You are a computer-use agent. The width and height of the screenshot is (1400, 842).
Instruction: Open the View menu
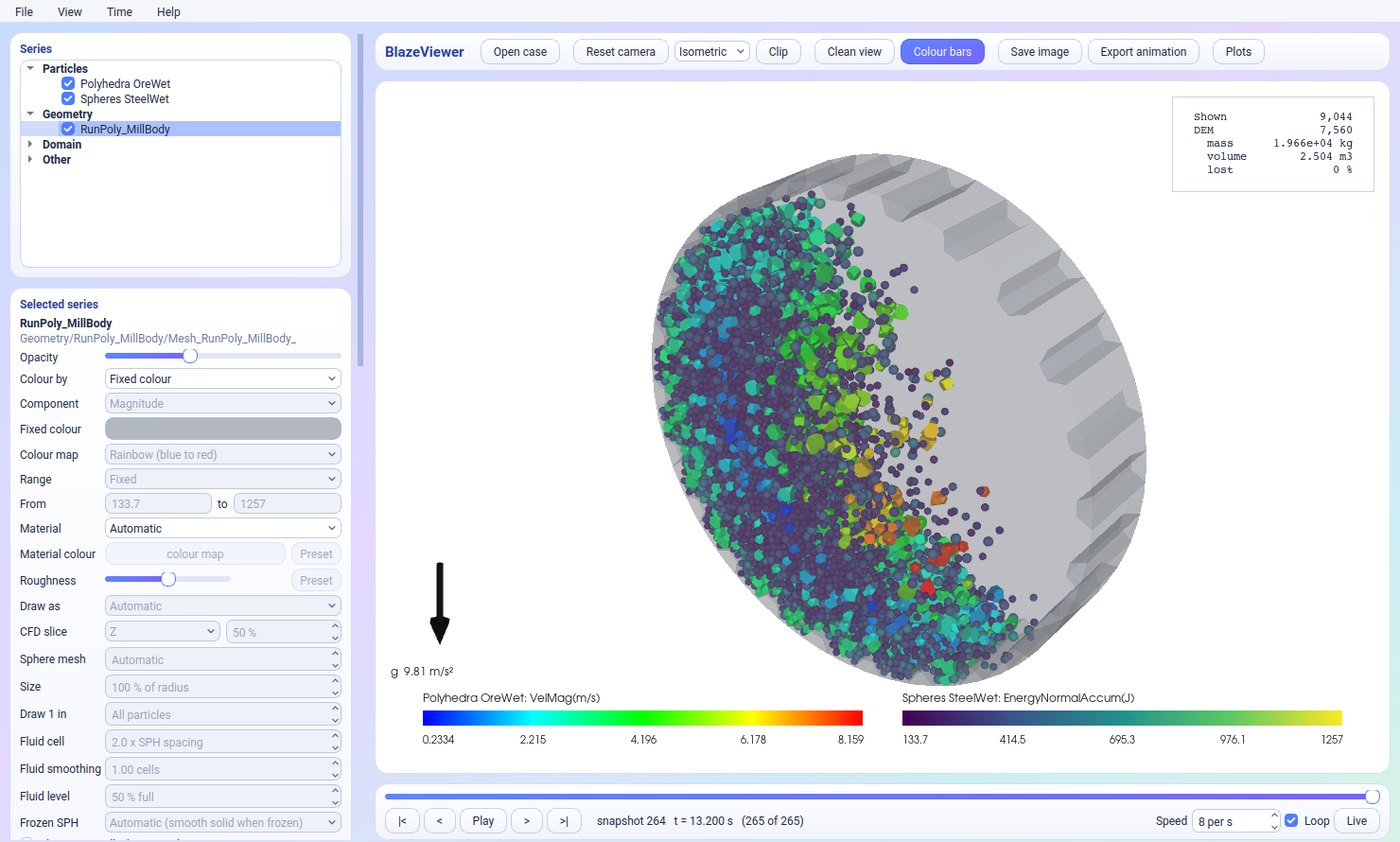tap(70, 12)
